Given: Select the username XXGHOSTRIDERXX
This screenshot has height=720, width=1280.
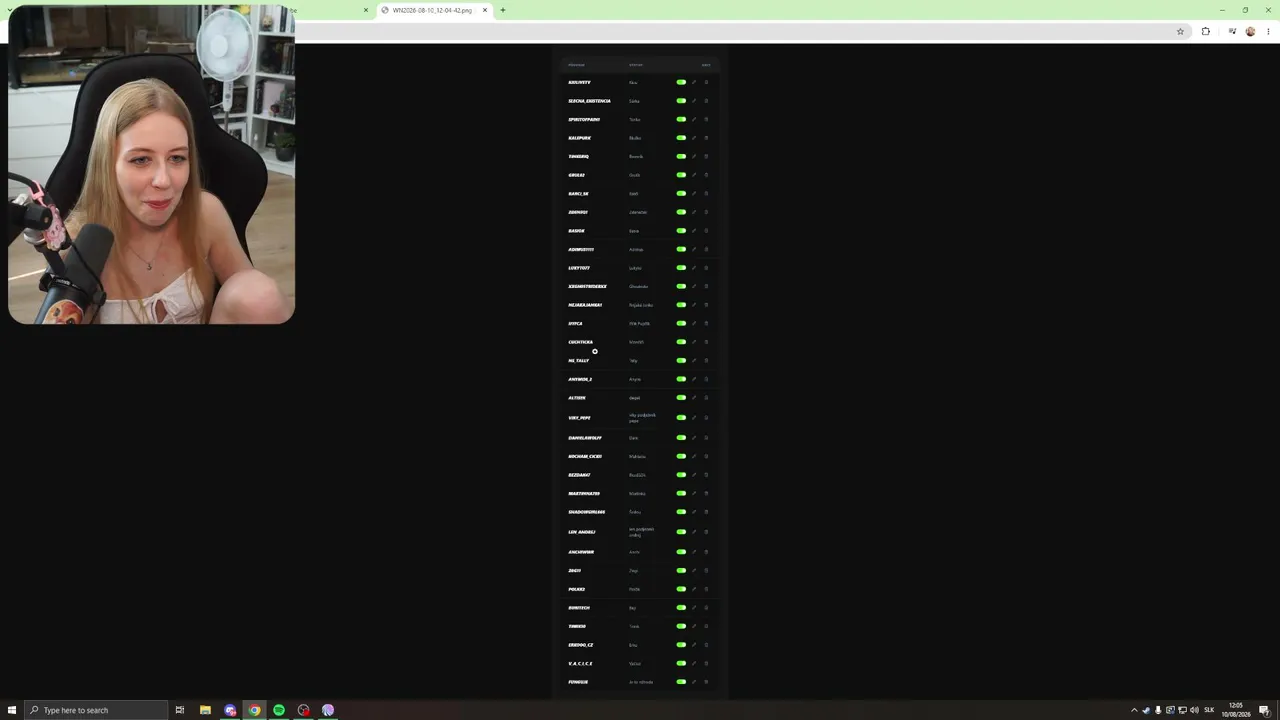Looking at the screenshot, I should (x=587, y=286).
